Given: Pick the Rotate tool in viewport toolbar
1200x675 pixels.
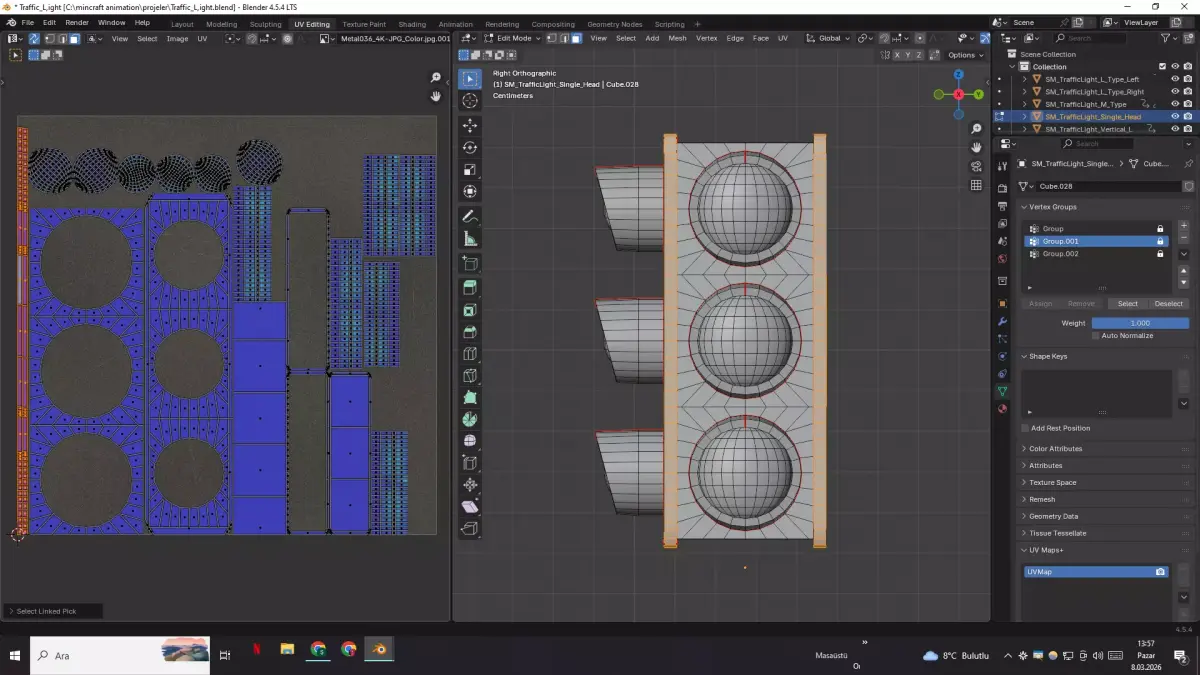Looking at the screenshot, I should coord(470,147).
